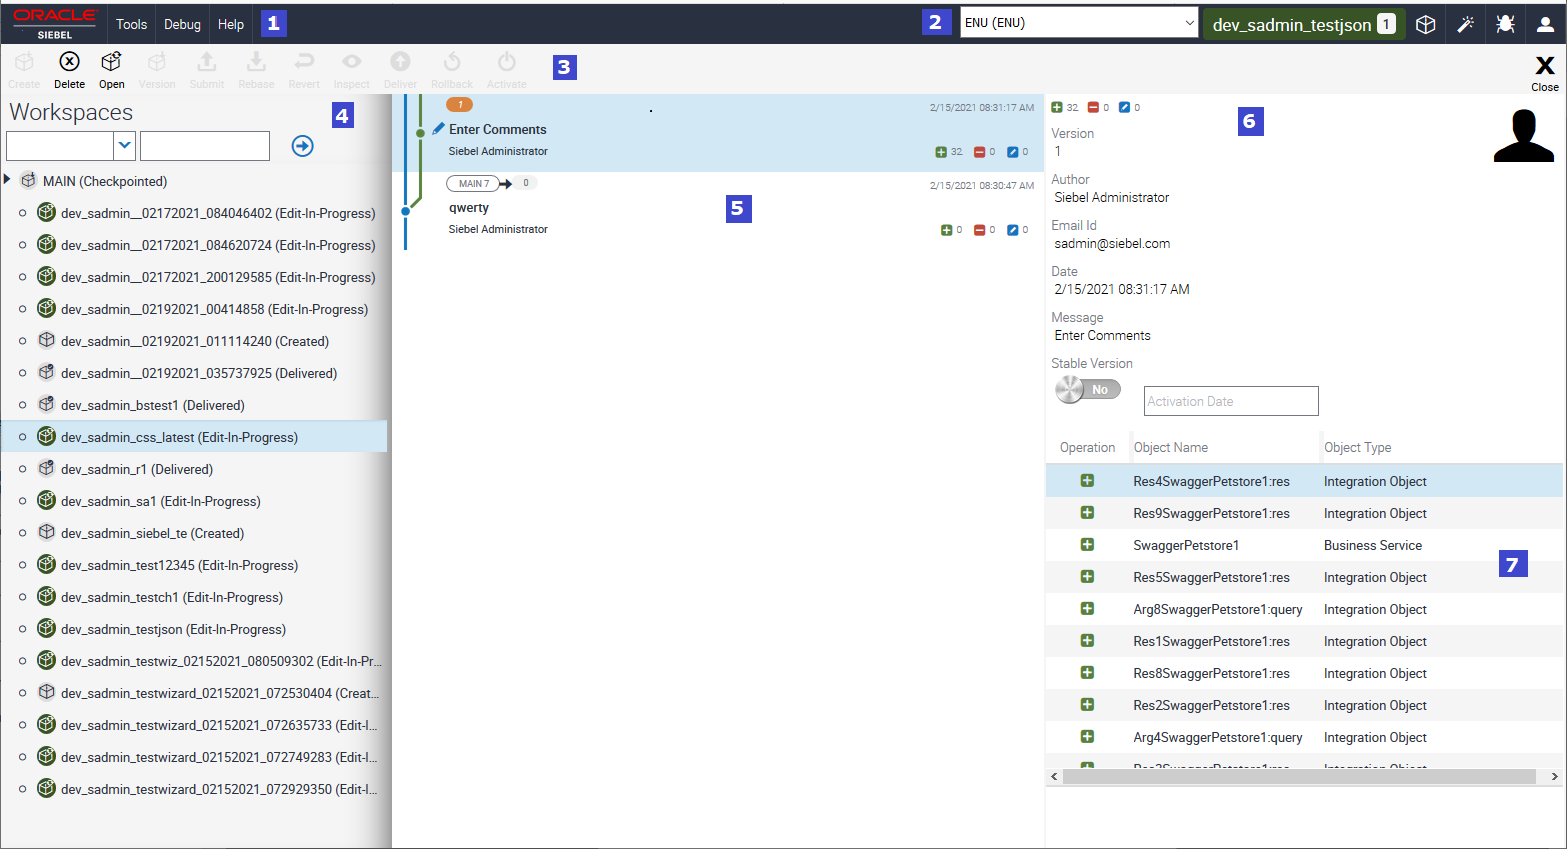The height and width of the screenshot is (849, 1567).
Task: Open the Debug menu
Action: pyautogui.click(x=182, y=24)
